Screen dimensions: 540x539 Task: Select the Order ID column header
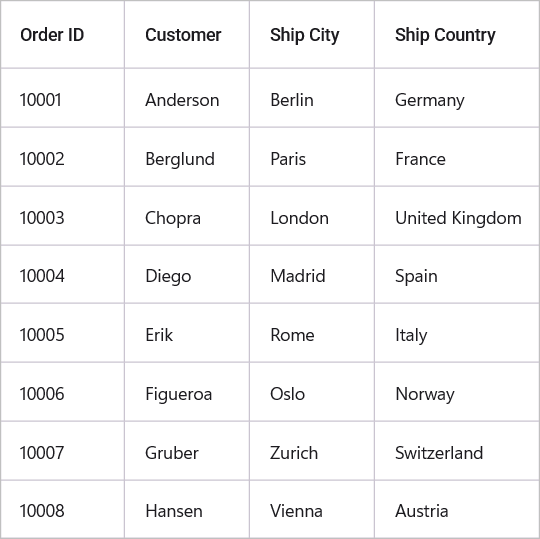click(62, 34)
